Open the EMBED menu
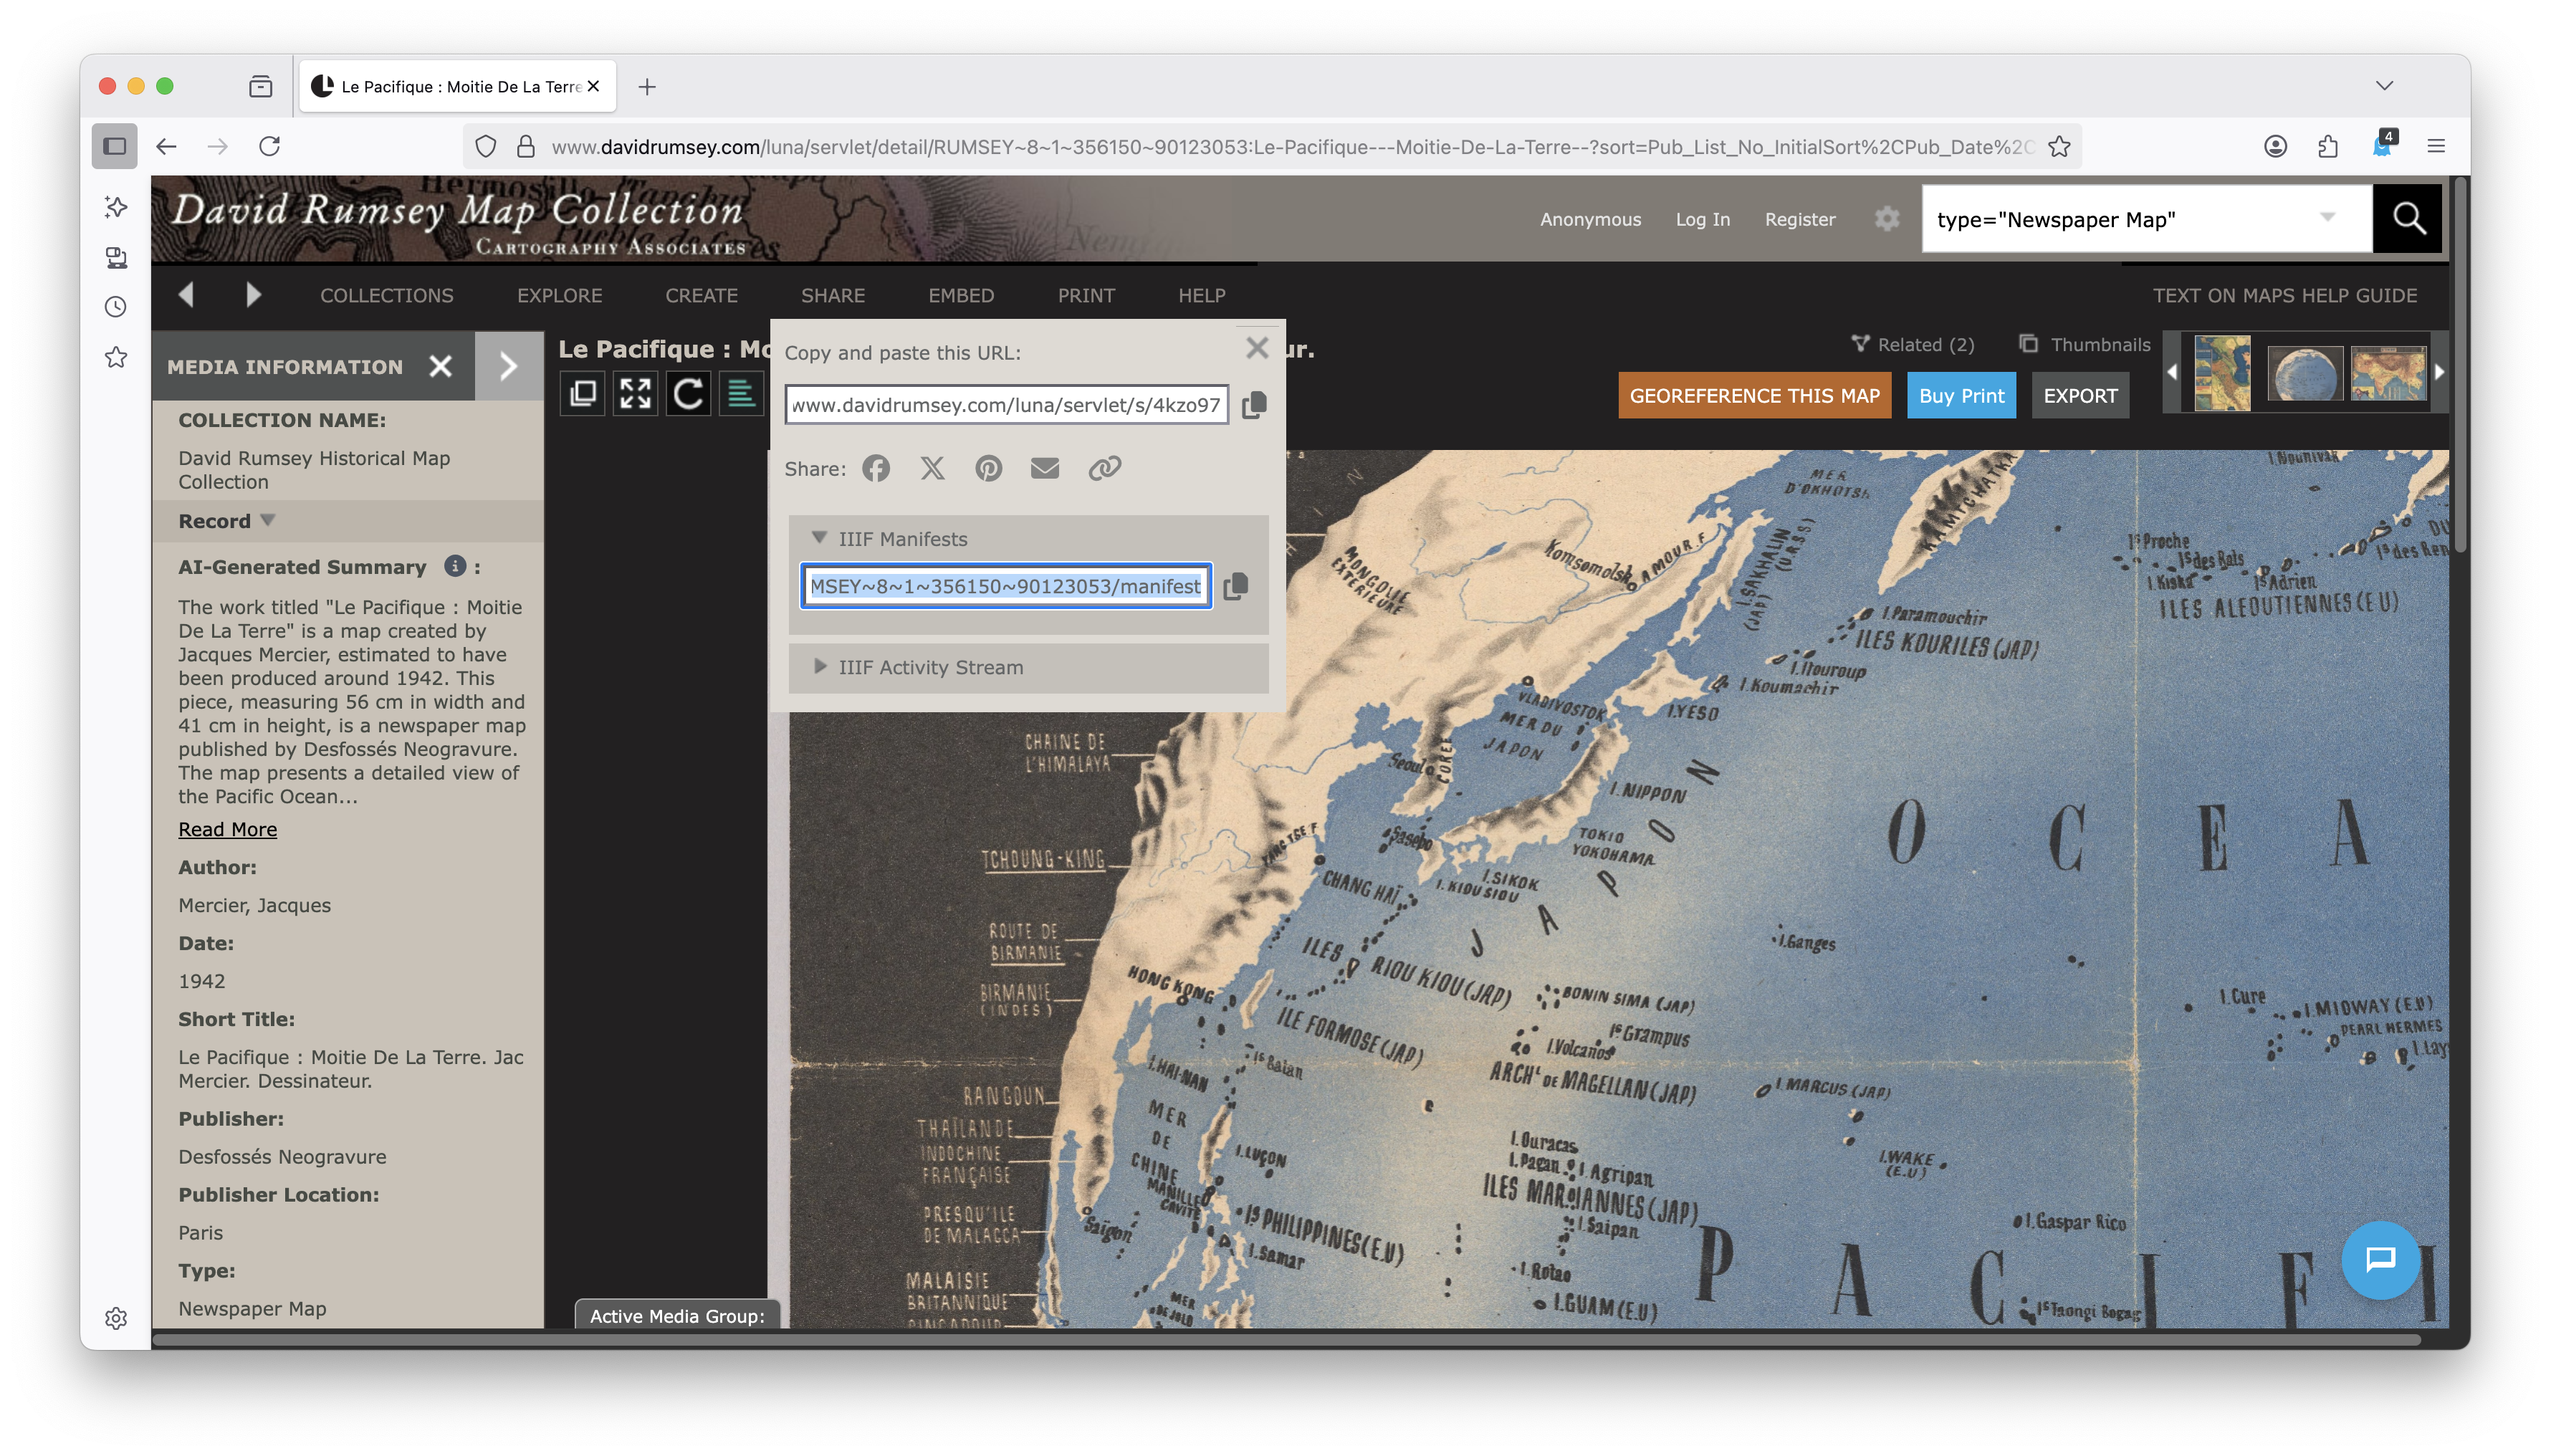The width and height of the screenshot is (2551, 1456). [960, 295]
